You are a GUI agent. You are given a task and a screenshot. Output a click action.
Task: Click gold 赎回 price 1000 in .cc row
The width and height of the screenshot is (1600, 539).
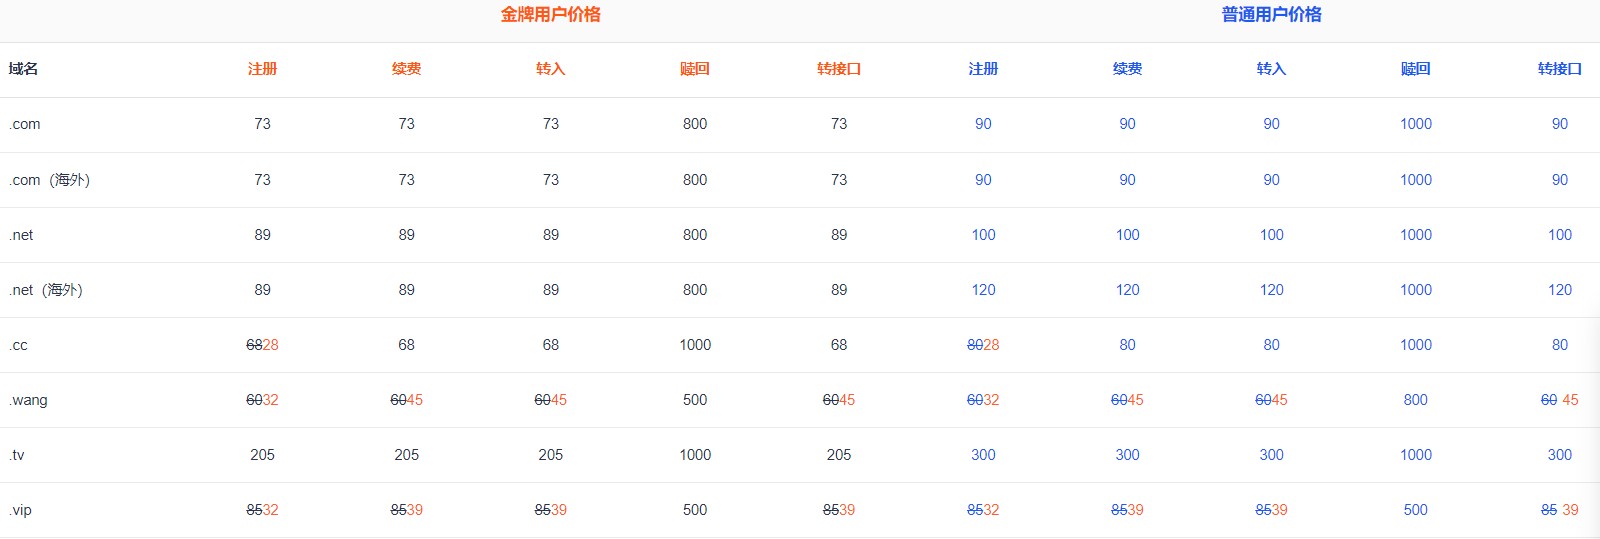[x=694, y=345]
